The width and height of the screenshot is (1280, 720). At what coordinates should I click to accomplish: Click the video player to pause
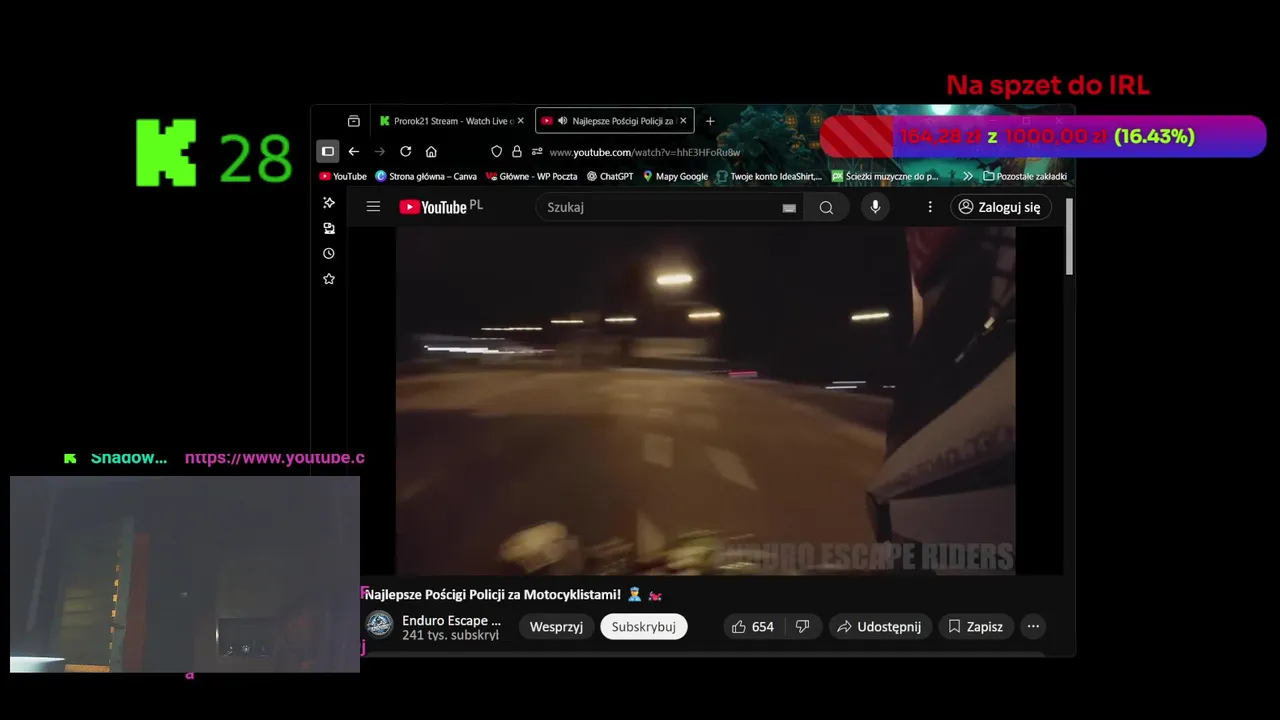pyautogui.click(x=705, y=400)
